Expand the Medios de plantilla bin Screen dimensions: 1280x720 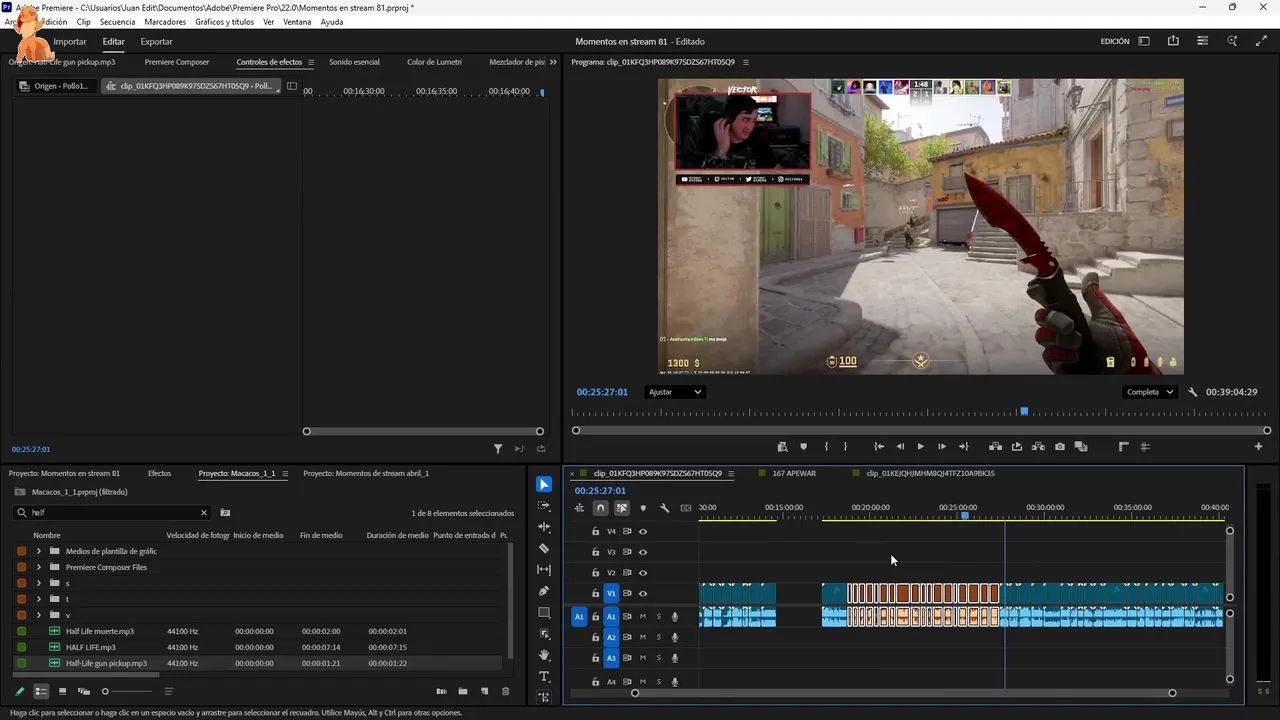pos(39,551)
